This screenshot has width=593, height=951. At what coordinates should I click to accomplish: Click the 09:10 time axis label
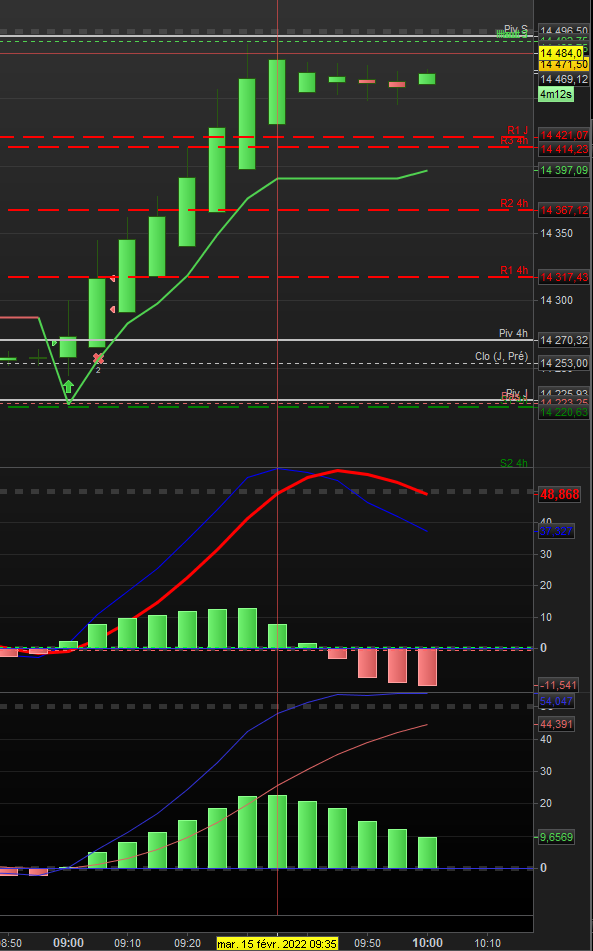pos(127,944)
